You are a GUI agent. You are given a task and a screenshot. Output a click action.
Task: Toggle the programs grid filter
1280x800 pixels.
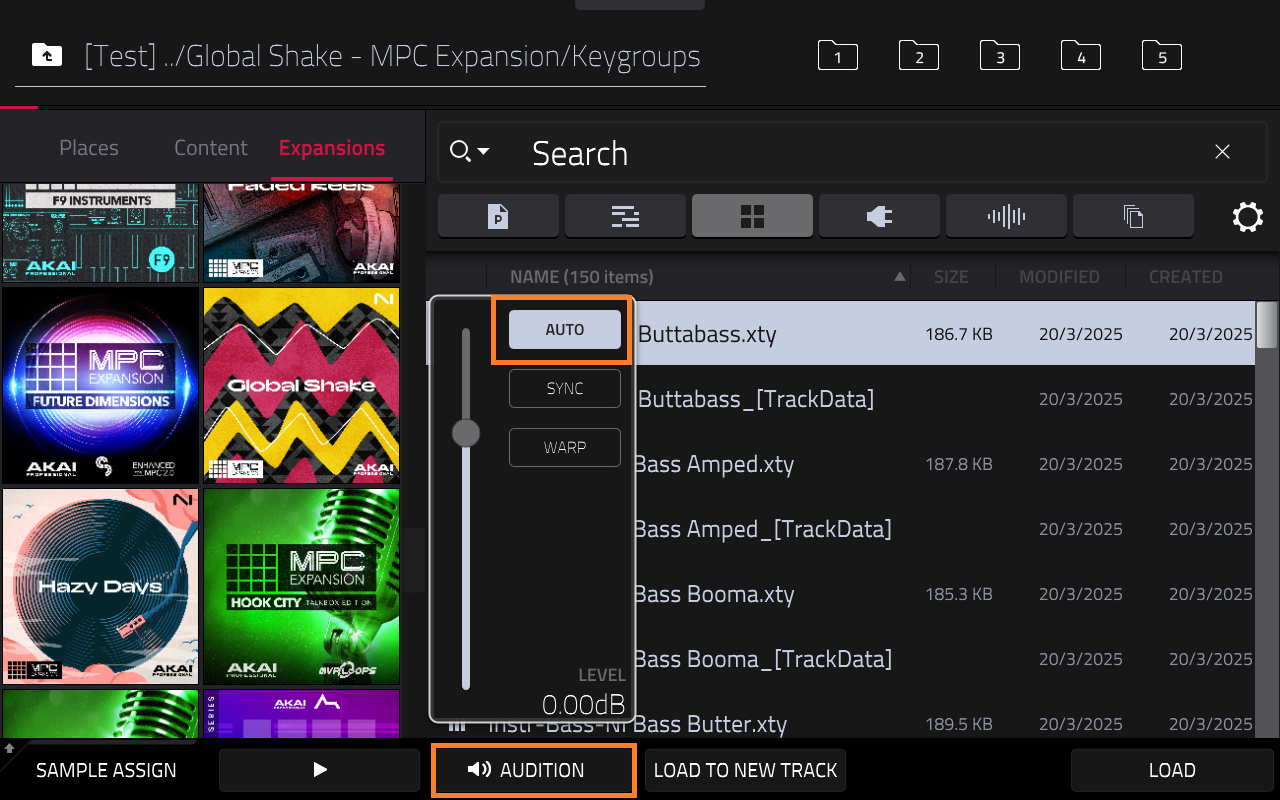752,216
